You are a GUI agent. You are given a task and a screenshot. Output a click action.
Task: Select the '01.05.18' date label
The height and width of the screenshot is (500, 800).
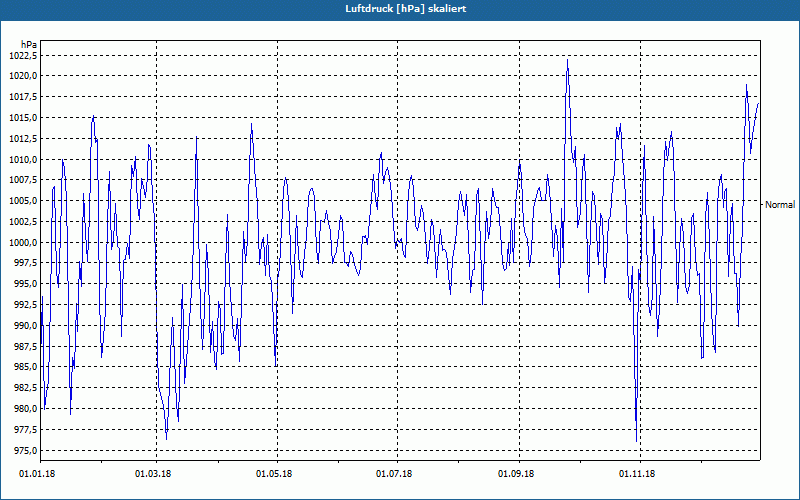coord(274,474)
